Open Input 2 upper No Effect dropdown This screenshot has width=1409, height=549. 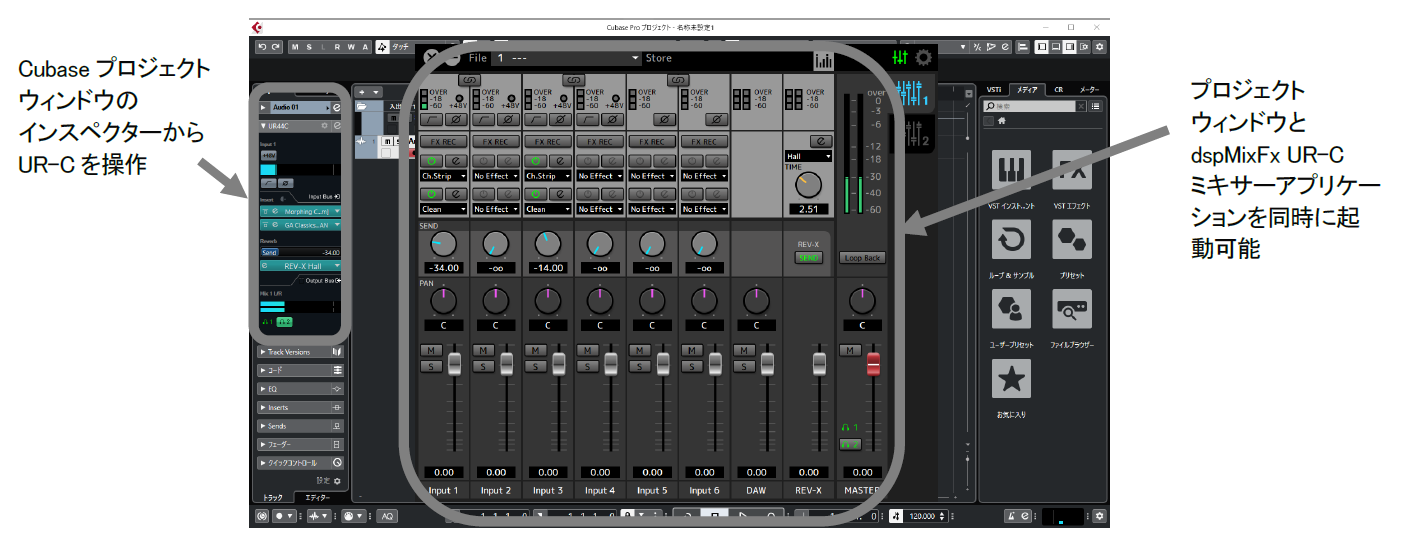click(496, 176)
